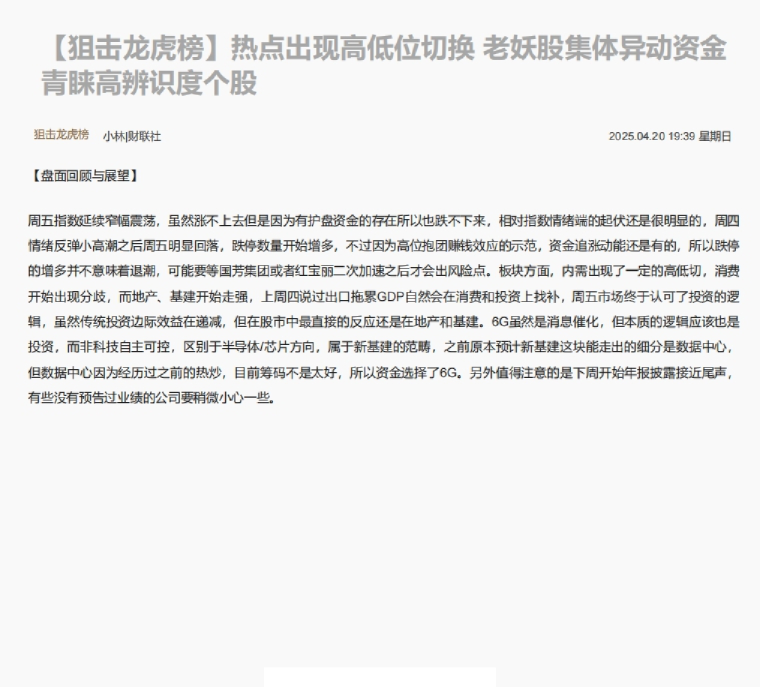
Task: Click the final line starting with 有些没有预告过业绩
Action: tap(151, 396)
